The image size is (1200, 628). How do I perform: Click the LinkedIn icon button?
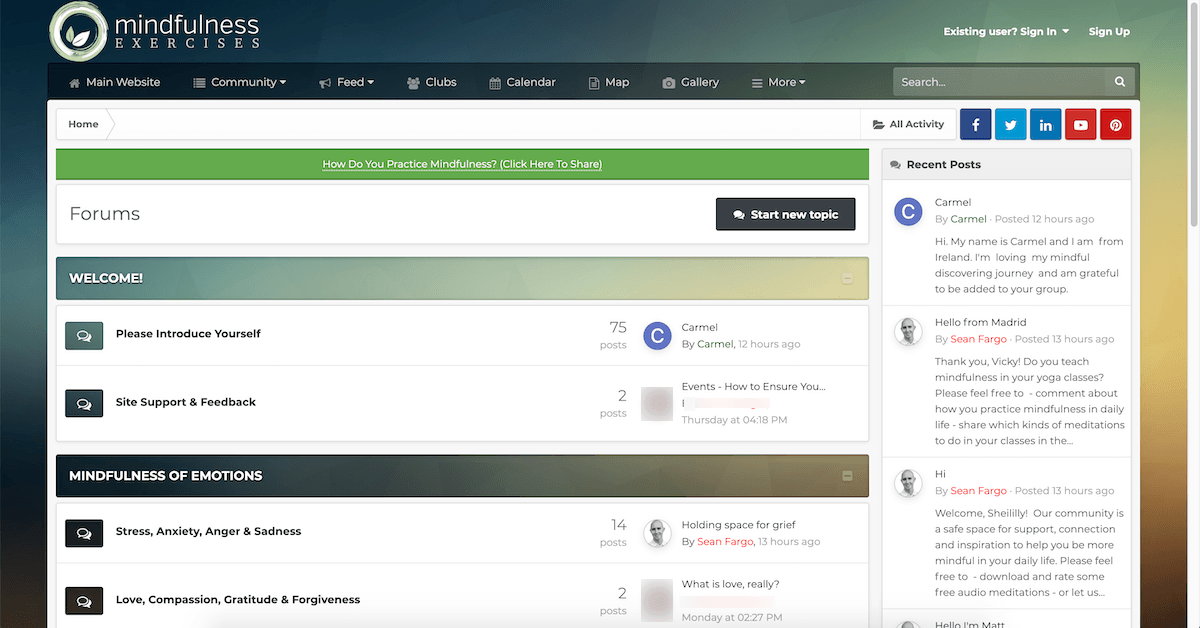coord(1045,125)
